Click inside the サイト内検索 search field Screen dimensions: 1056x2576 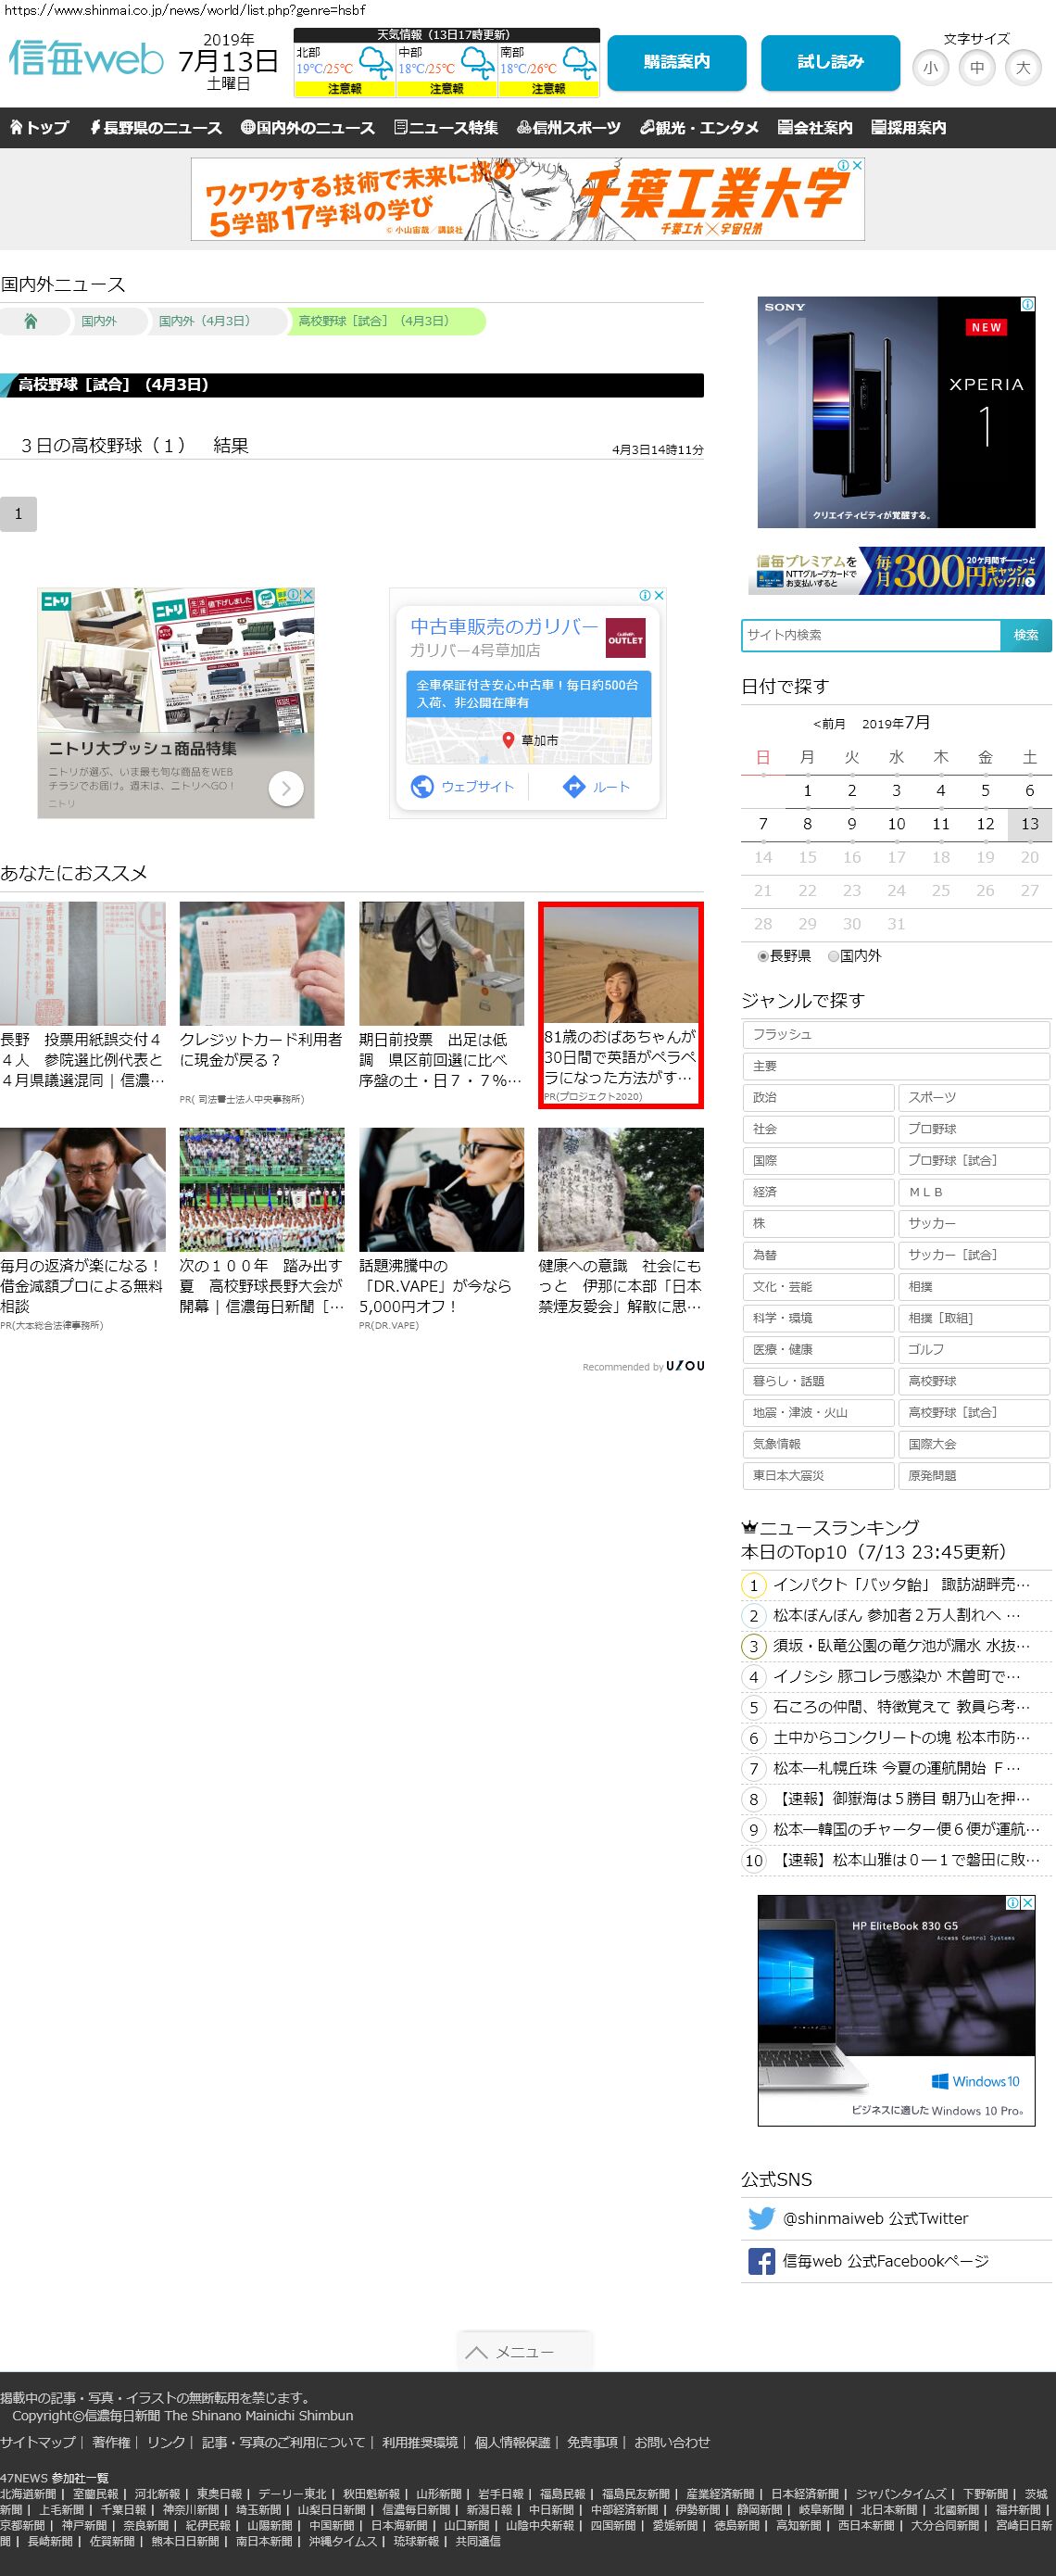(870, 635)
